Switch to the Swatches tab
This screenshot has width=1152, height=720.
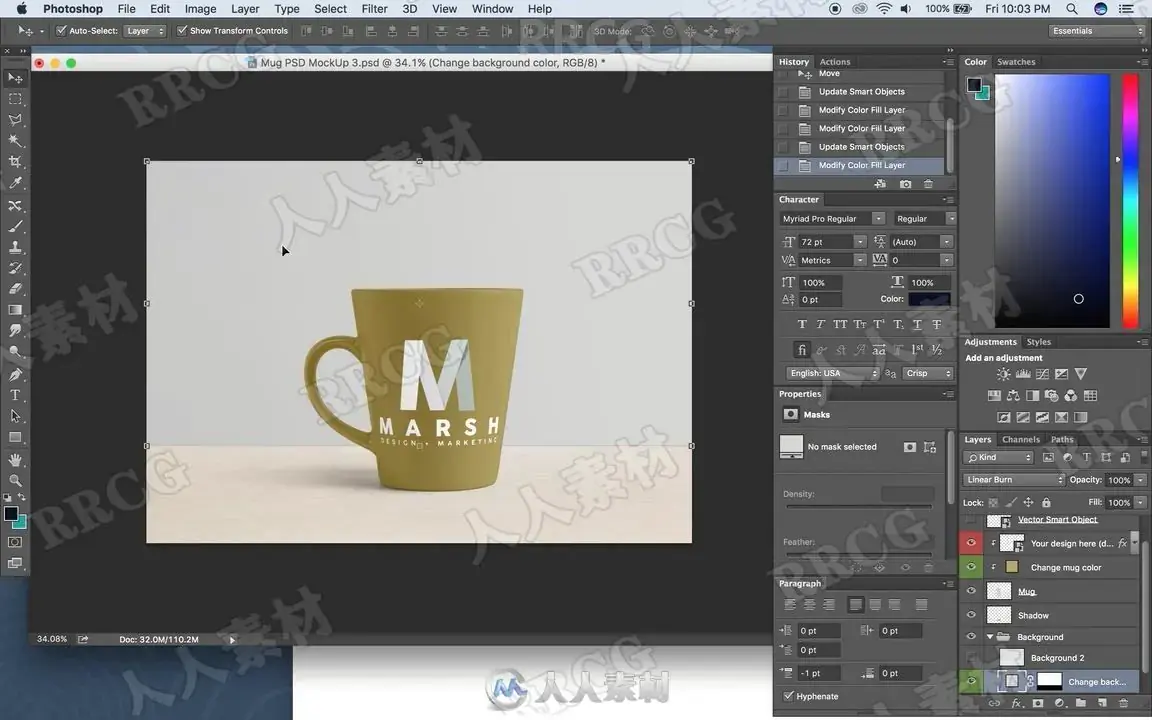point(1015,62)
